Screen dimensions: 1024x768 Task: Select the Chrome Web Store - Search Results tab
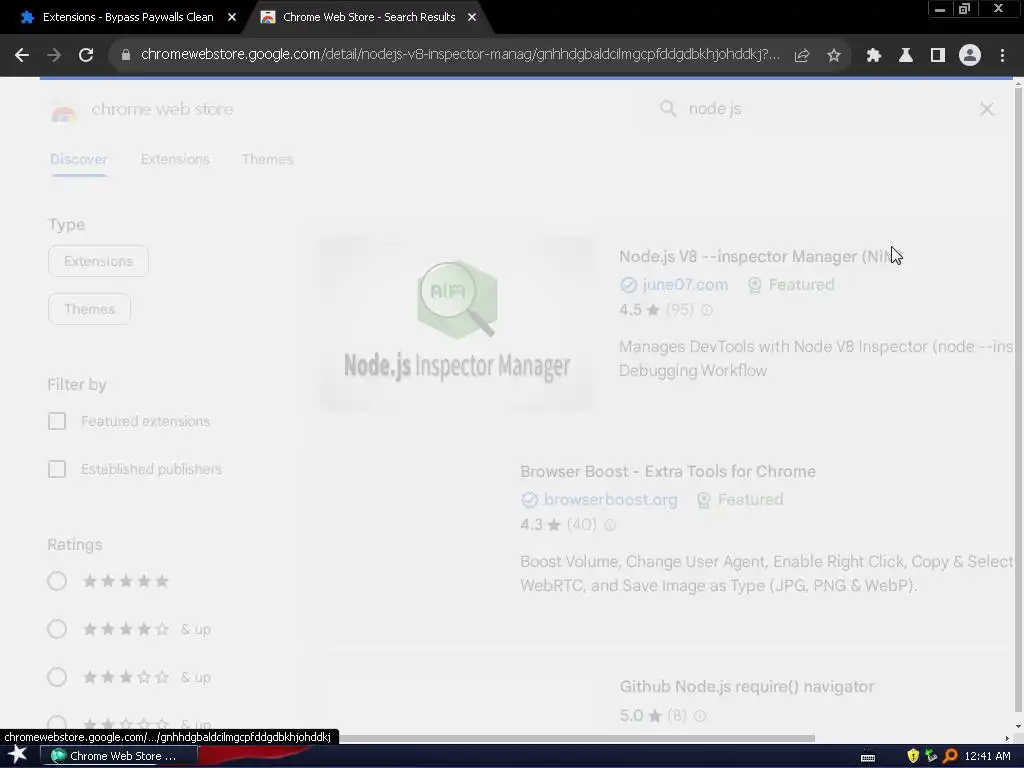point(369,18)
